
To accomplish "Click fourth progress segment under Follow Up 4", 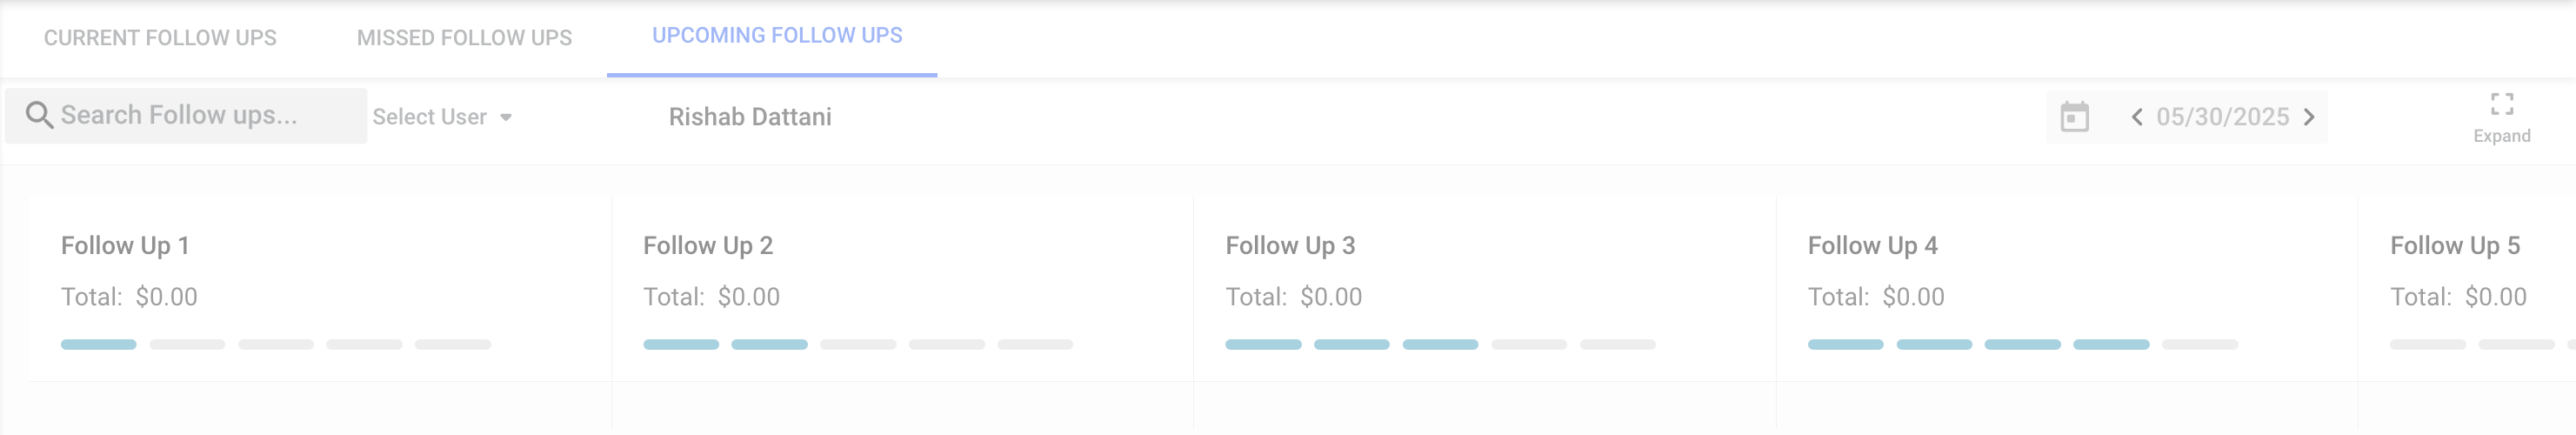I will click(x=2110, y=345).
